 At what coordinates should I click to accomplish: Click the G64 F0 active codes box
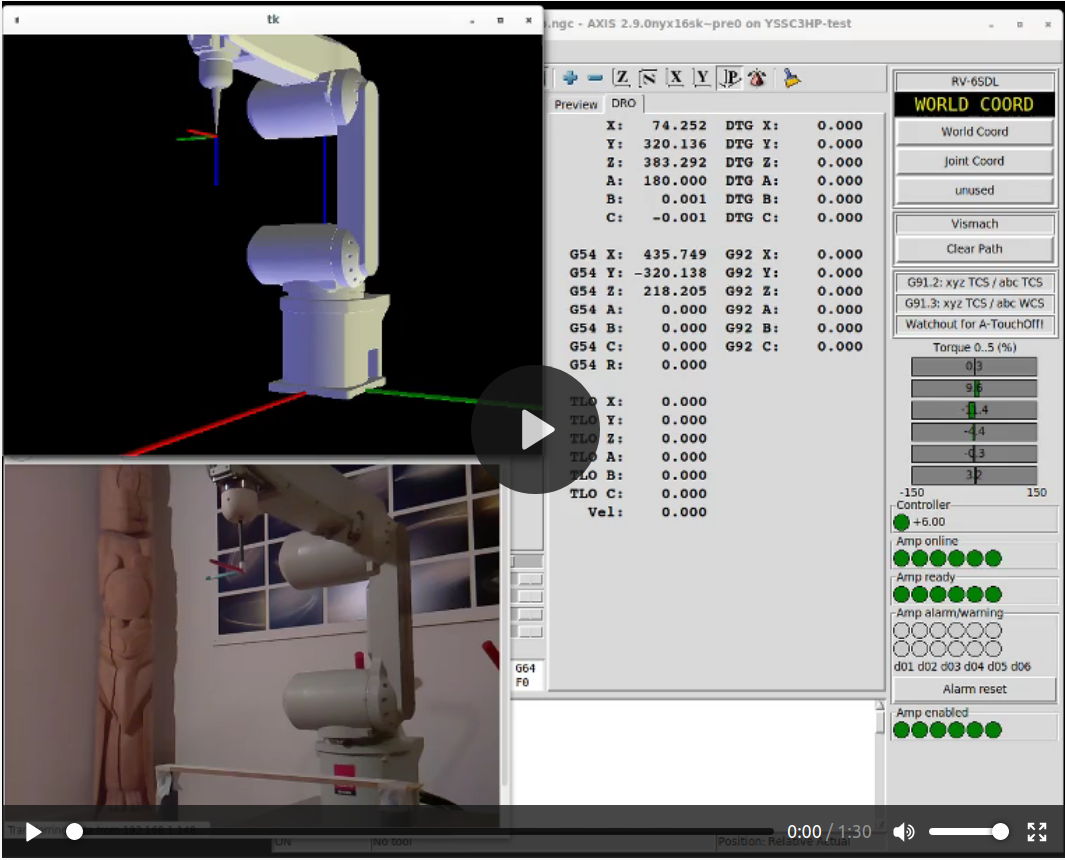coord(526,675)
